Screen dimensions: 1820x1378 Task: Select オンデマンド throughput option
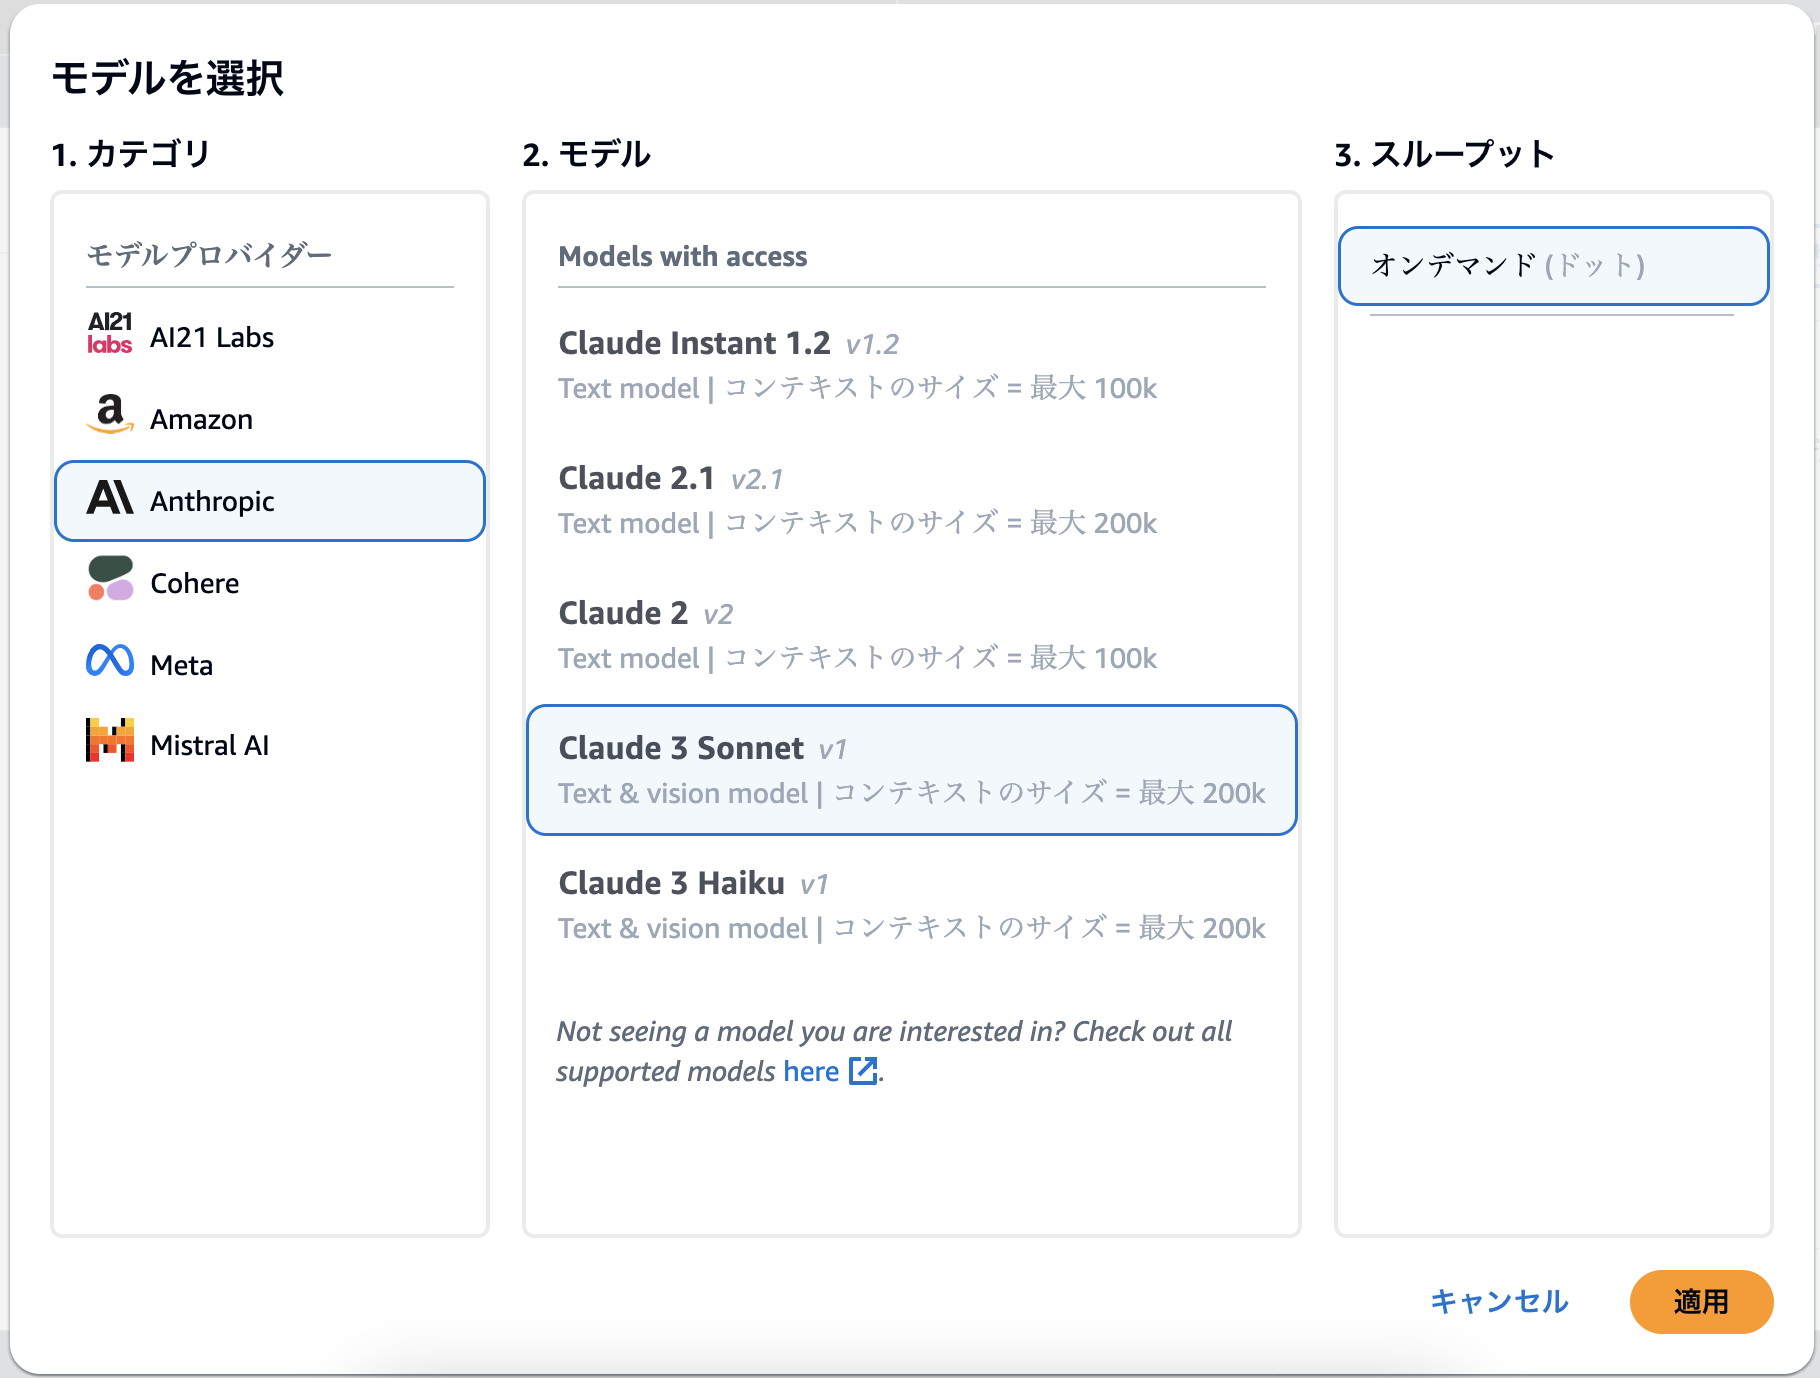[1554, 266]
